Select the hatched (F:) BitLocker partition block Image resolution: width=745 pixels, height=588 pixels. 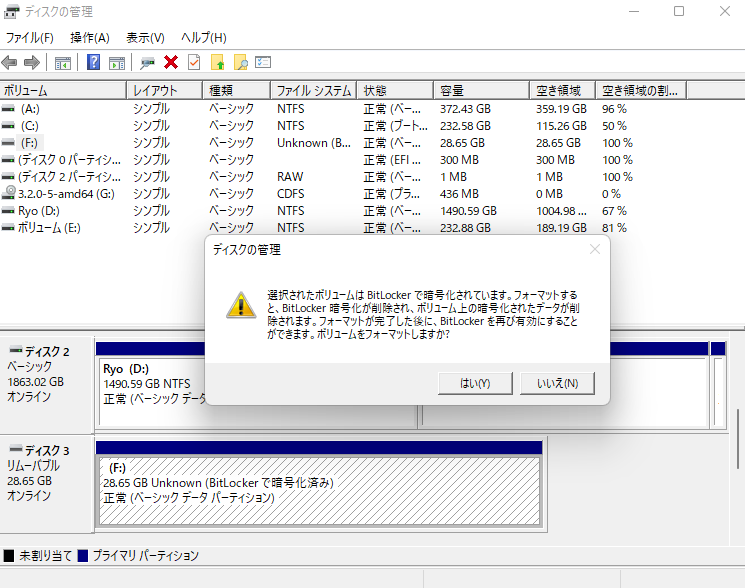(x=319, y=491)
